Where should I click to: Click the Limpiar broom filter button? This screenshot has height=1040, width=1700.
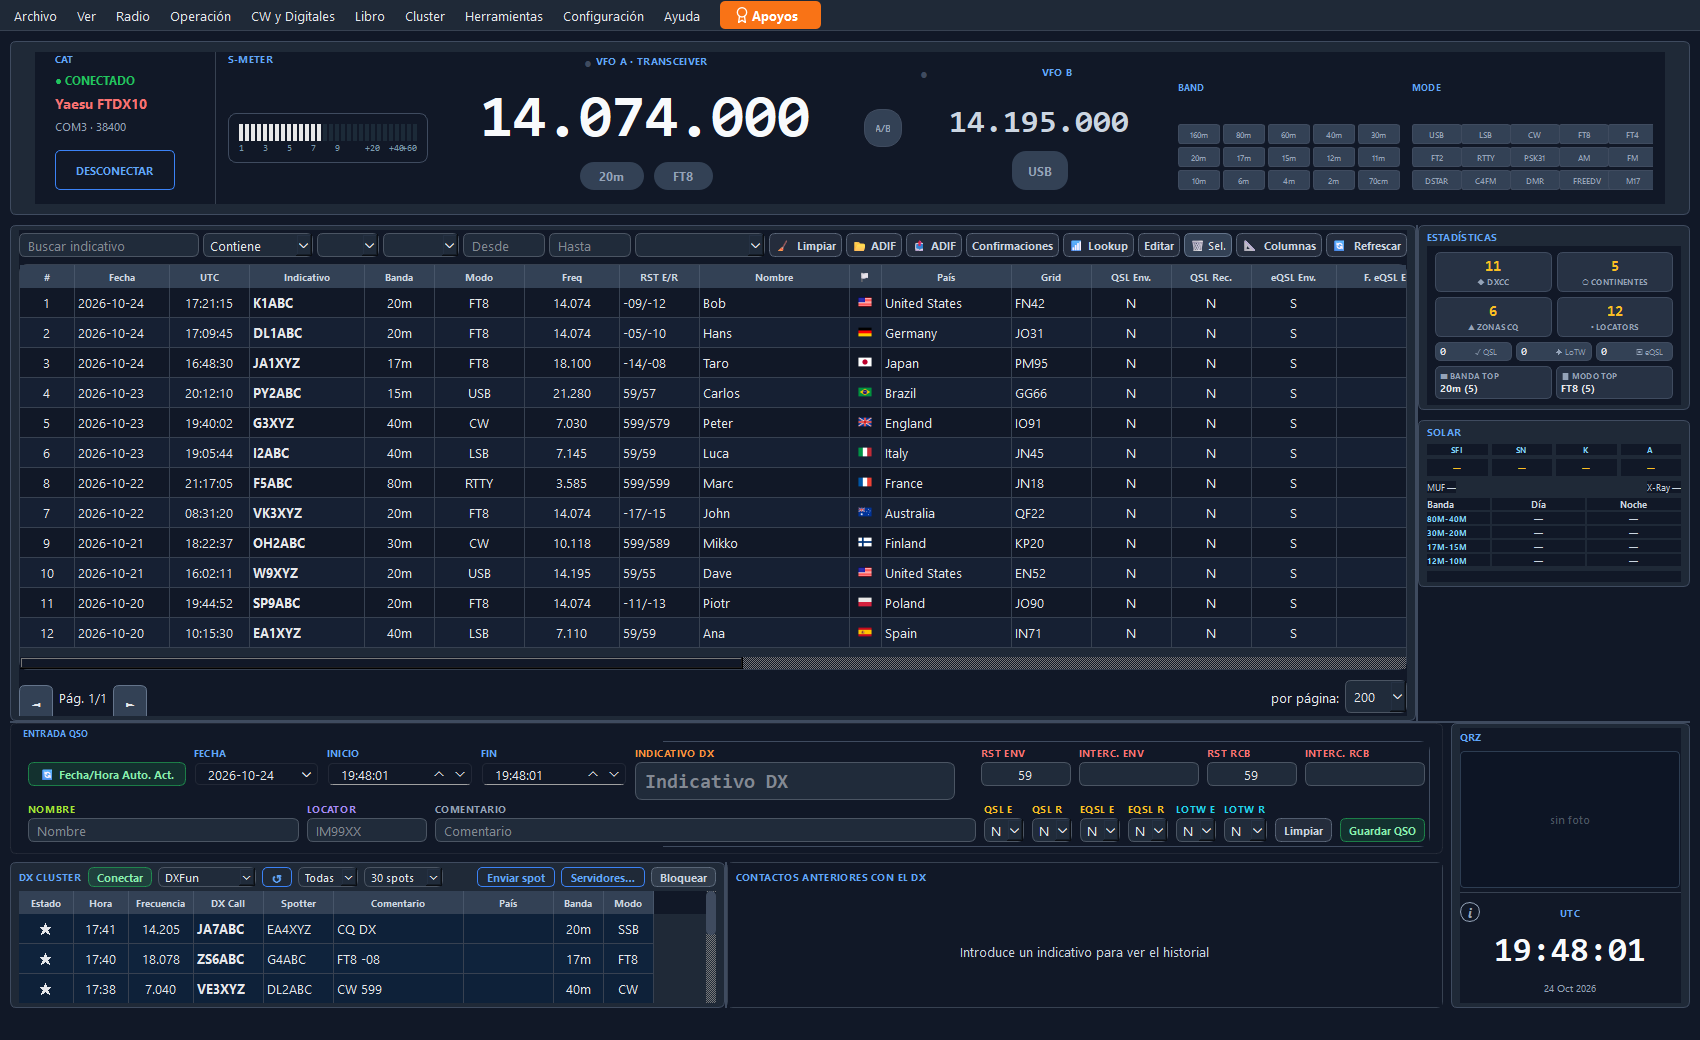[x=805, y=246]
